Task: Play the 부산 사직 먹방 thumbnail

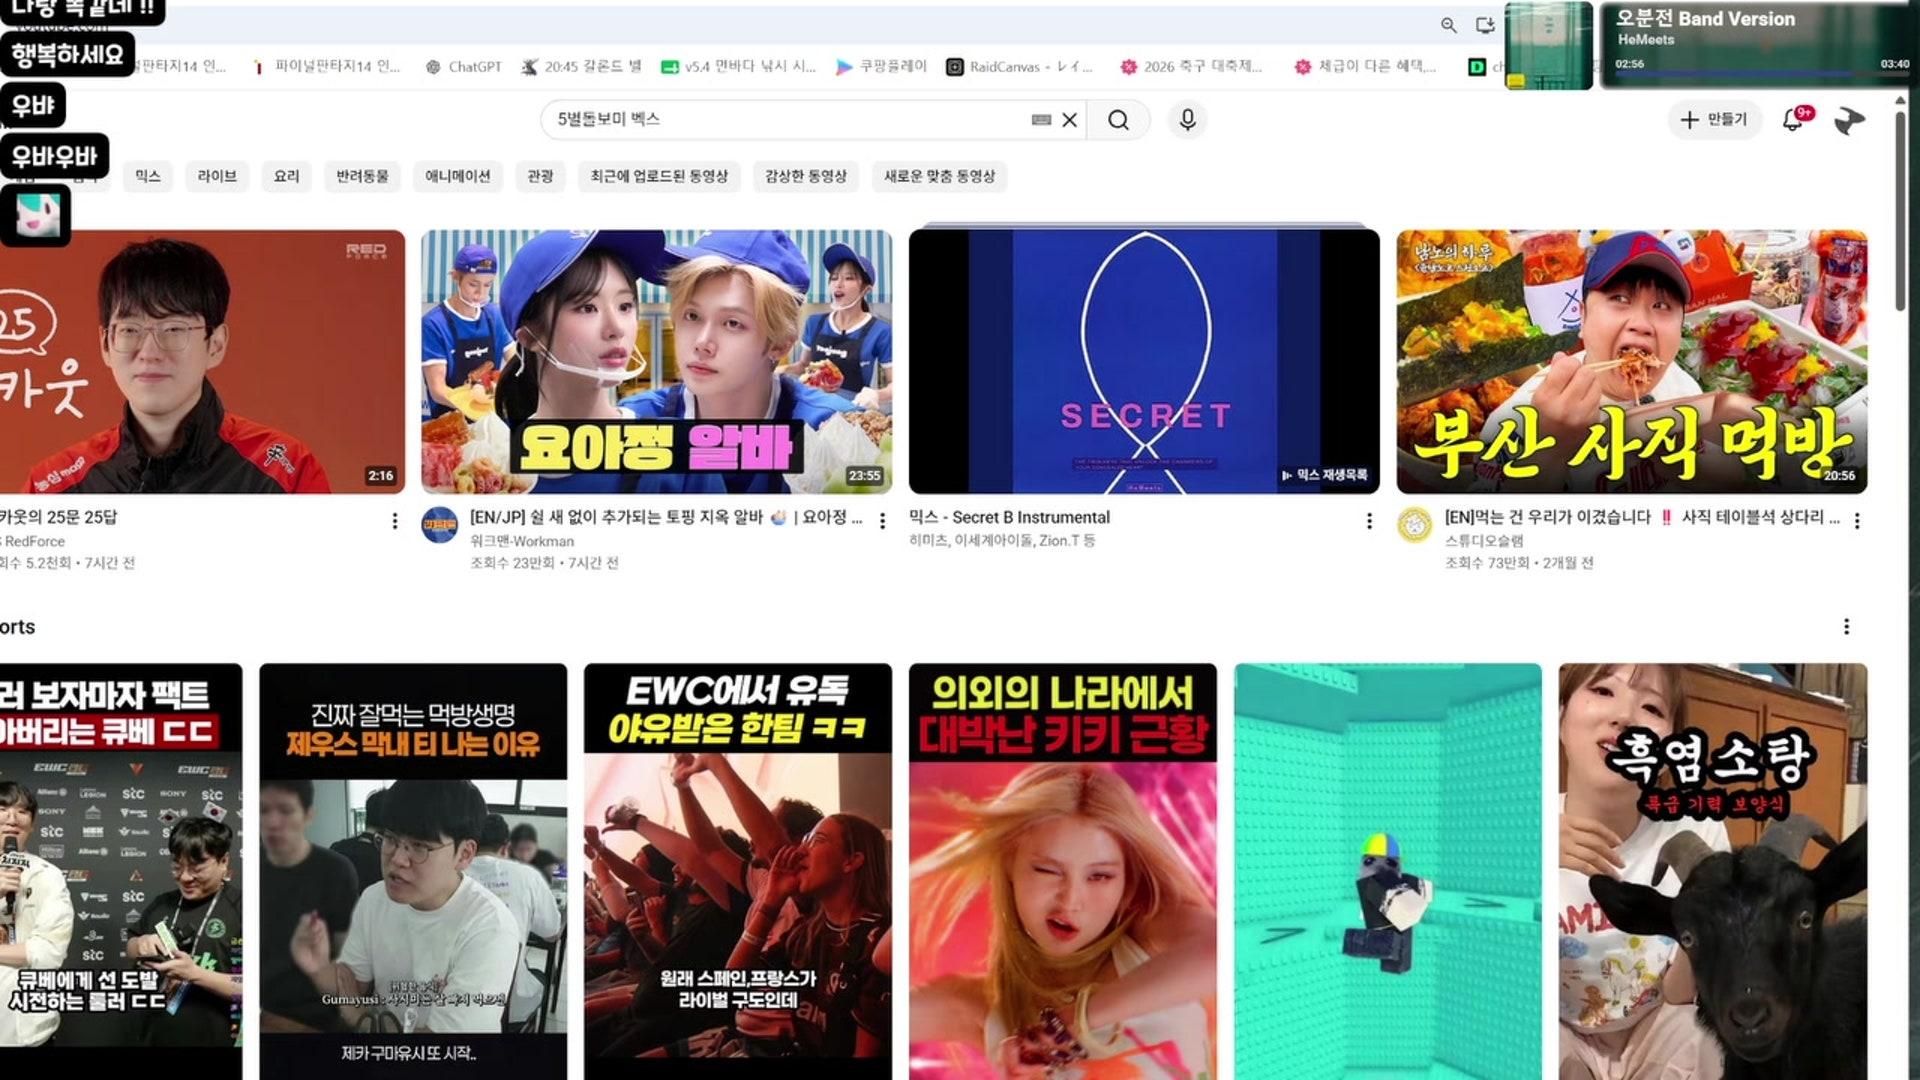Action: coord(1632,362)
